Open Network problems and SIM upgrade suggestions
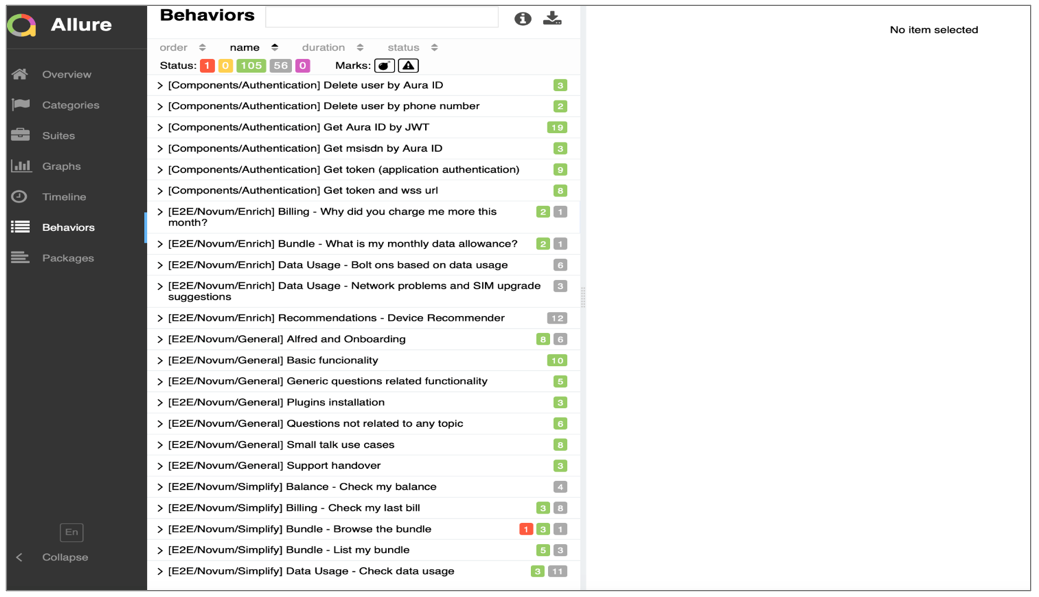Image resolution: width=1039 pixels, height=597 pixels. click(363, 292)
